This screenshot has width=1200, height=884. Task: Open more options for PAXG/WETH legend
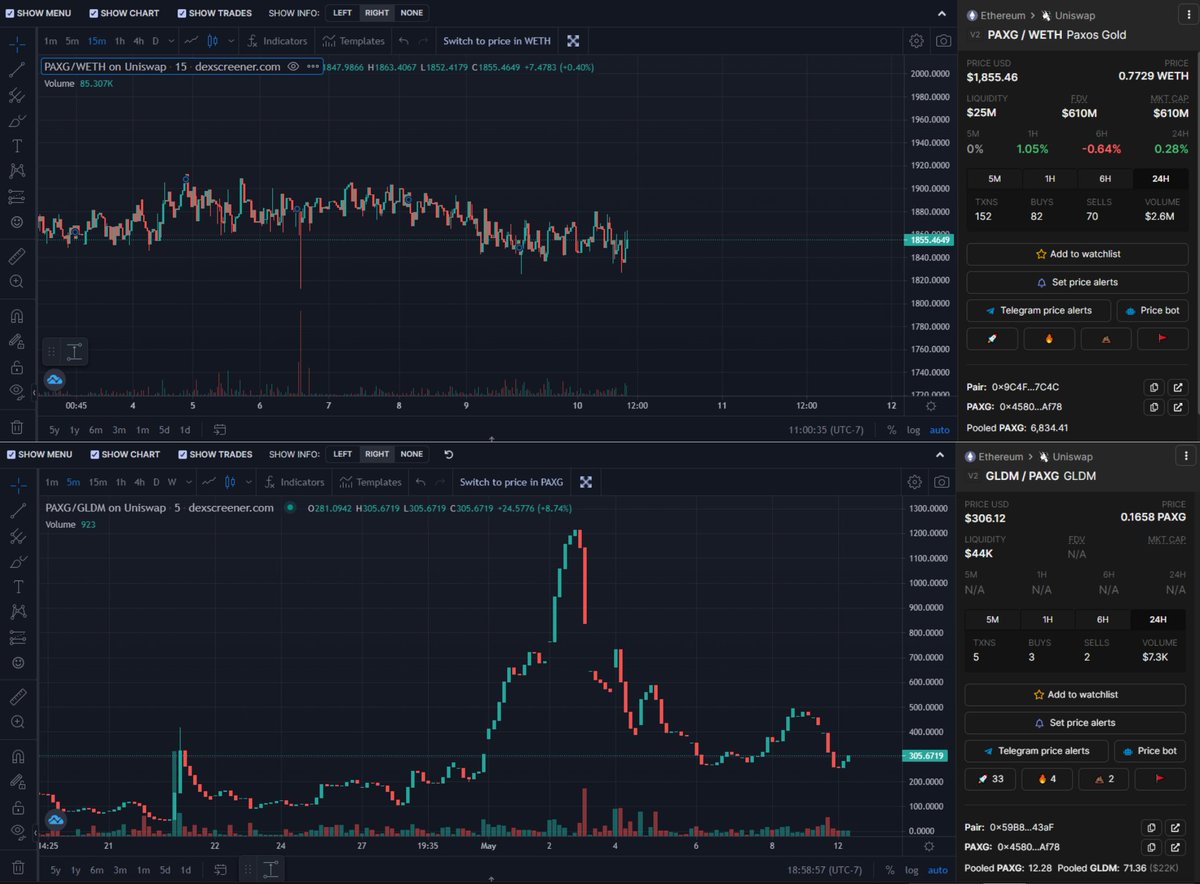tap(313, 66)
